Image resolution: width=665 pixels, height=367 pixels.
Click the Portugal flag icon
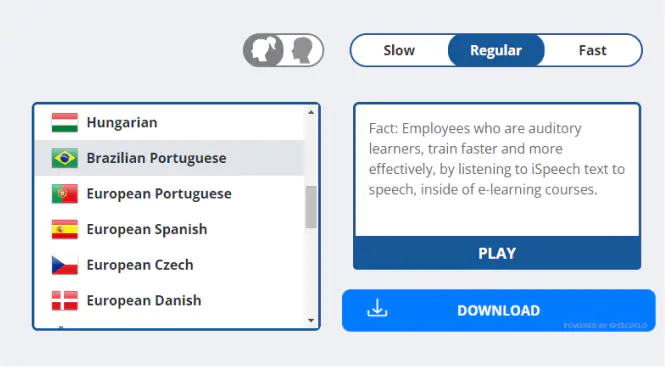[65, 194]
